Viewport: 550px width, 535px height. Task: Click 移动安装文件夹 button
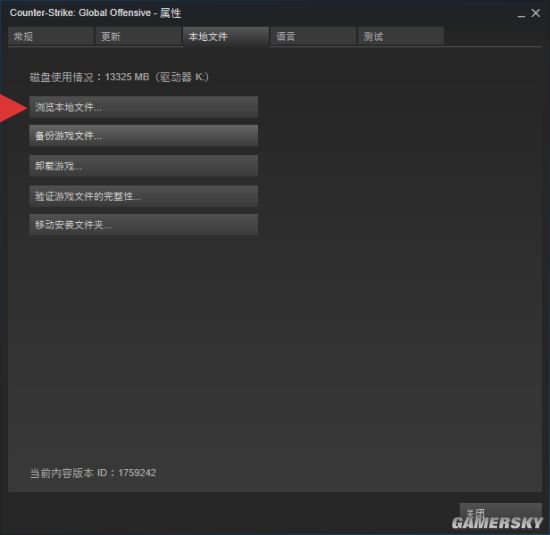(x=143, y=224)
